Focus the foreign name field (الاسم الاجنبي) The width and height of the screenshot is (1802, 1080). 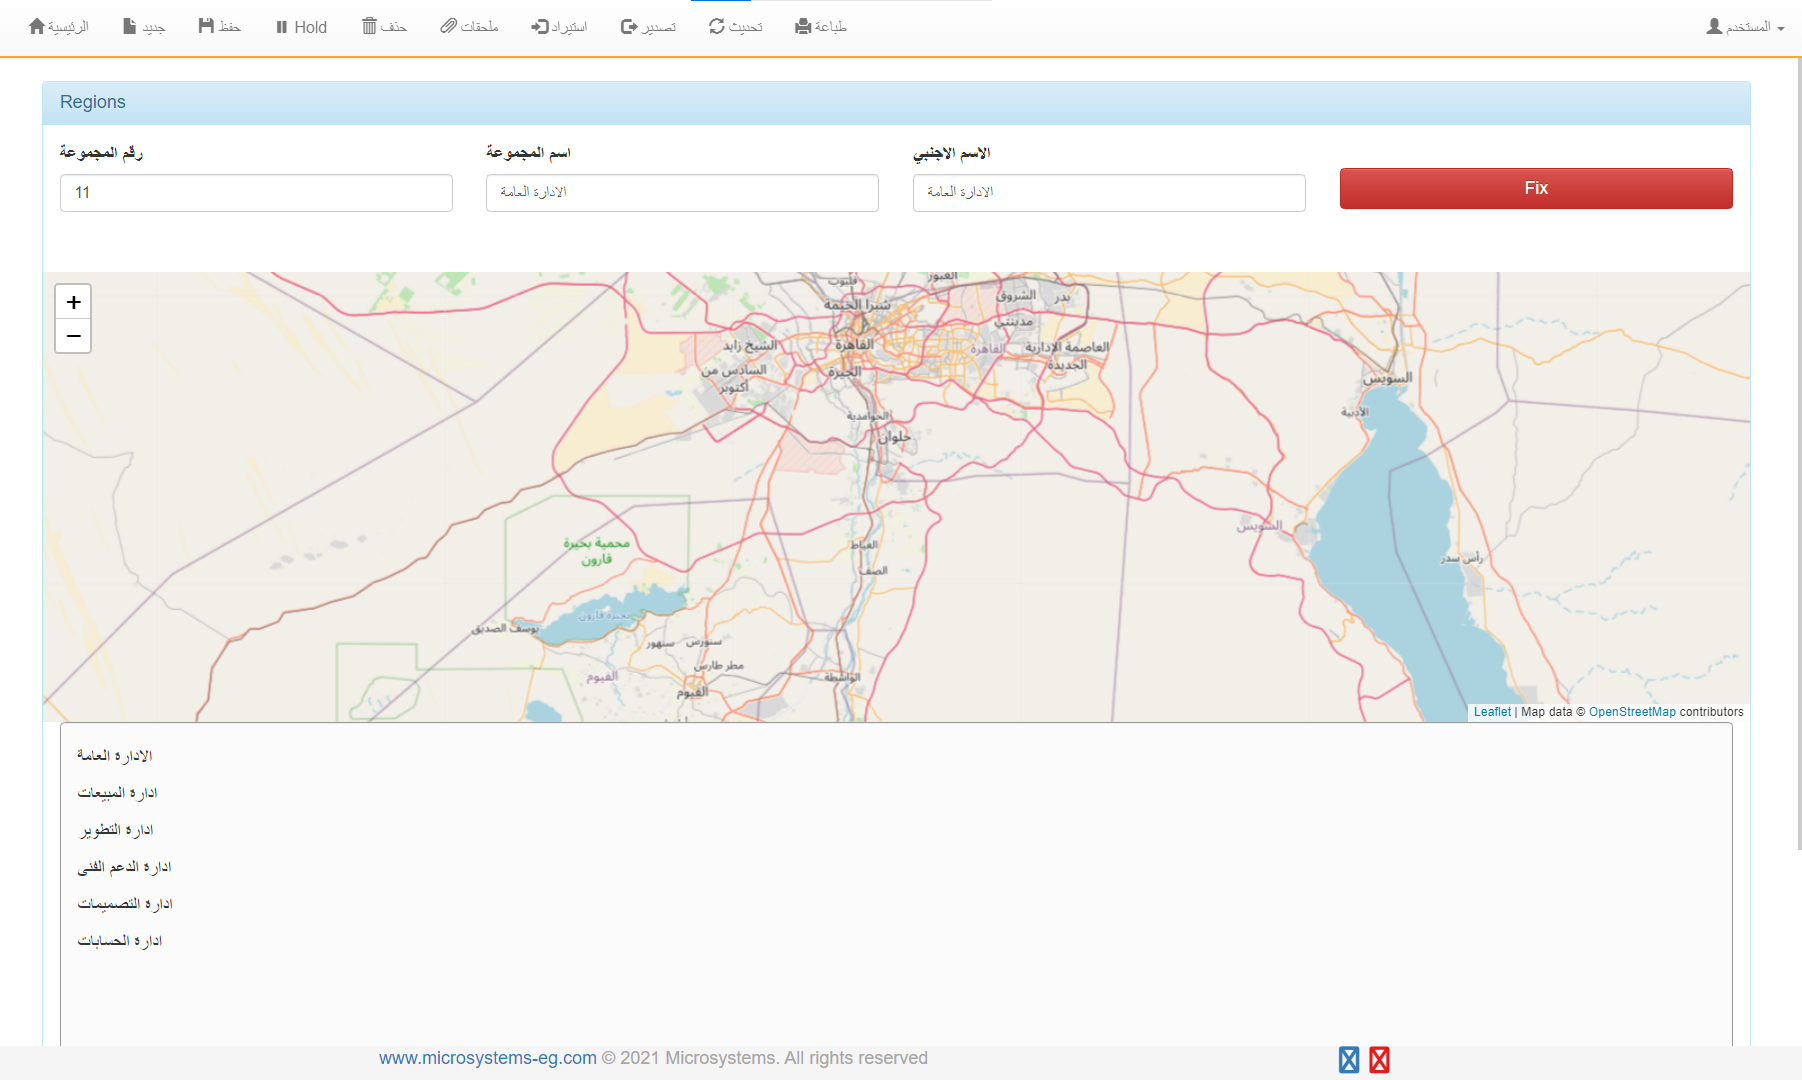(x=1109, y=193)
